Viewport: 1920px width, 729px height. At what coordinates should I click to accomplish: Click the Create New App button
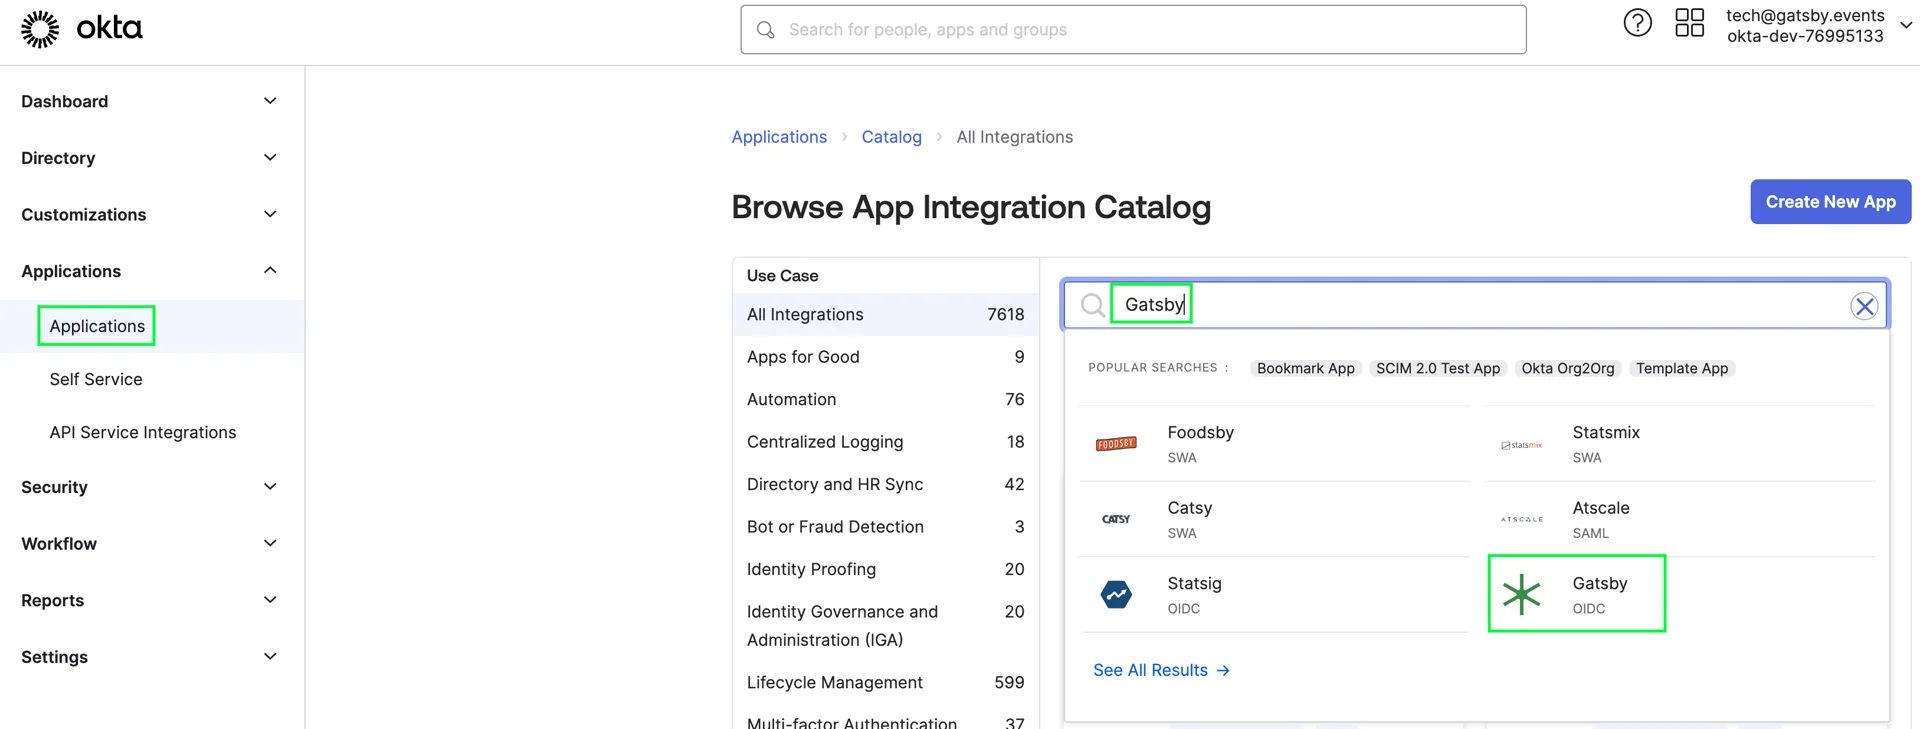coord(1830,202)
